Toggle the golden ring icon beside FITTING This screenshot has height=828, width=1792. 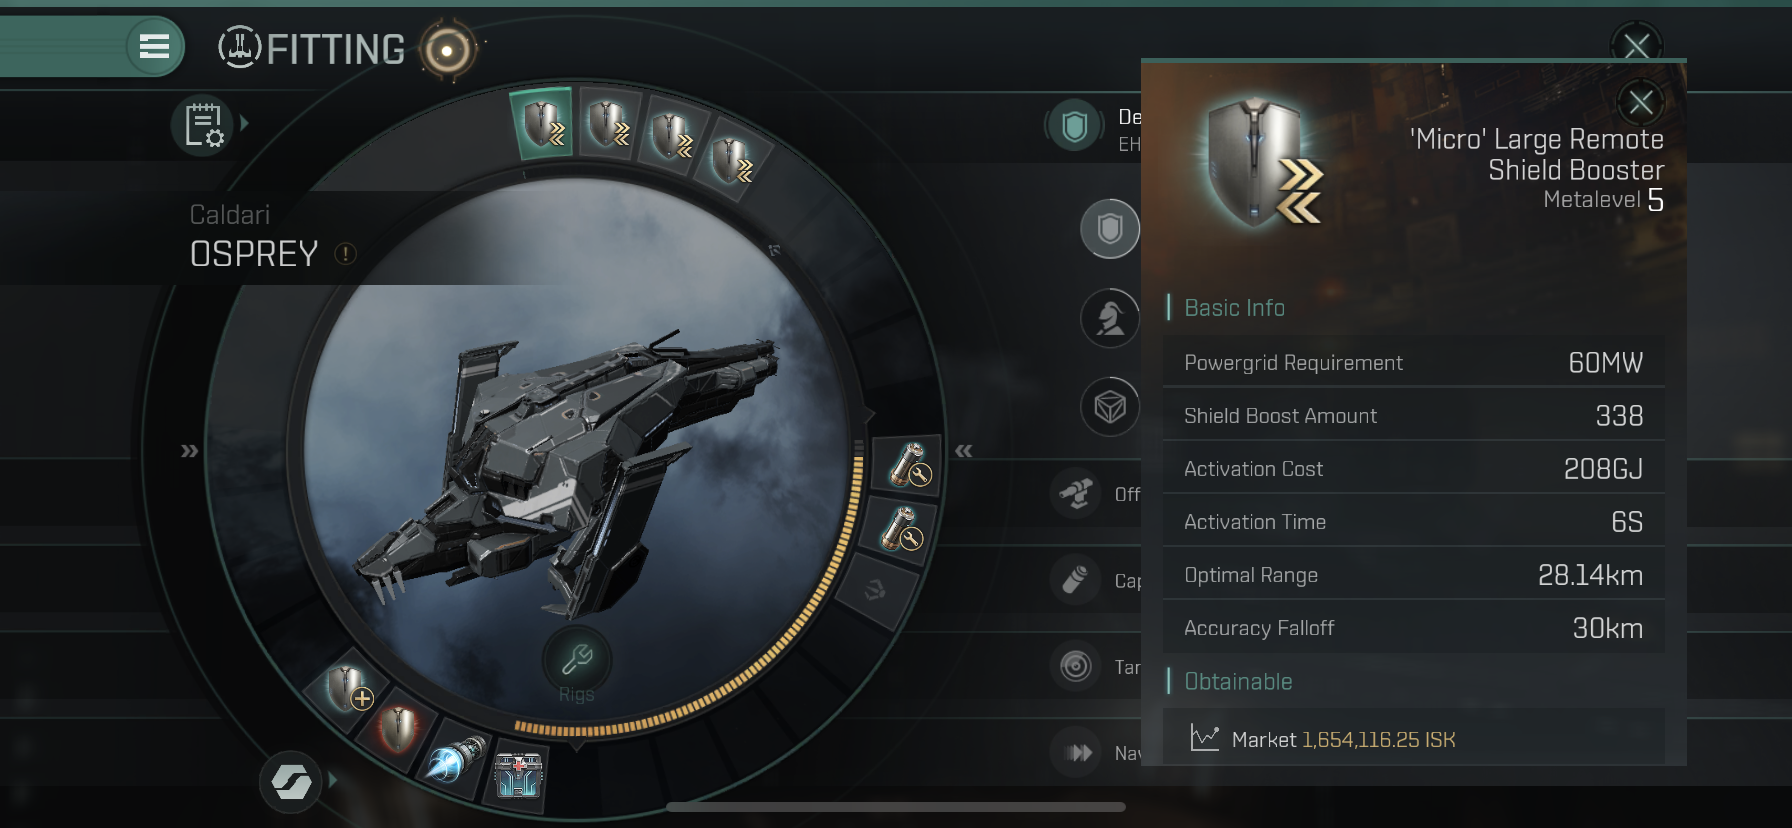[x=447, y=49]
